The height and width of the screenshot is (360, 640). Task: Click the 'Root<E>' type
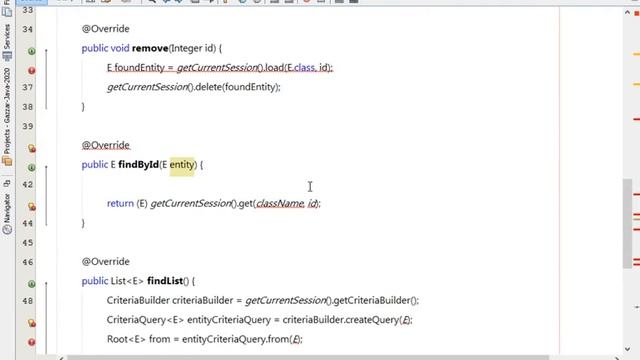(x=126, y=339)
